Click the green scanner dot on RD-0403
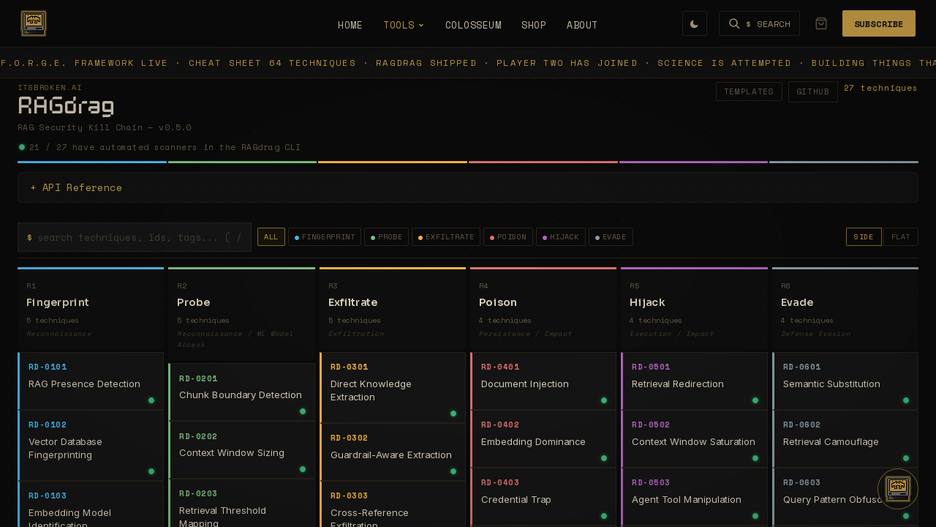 604,516
